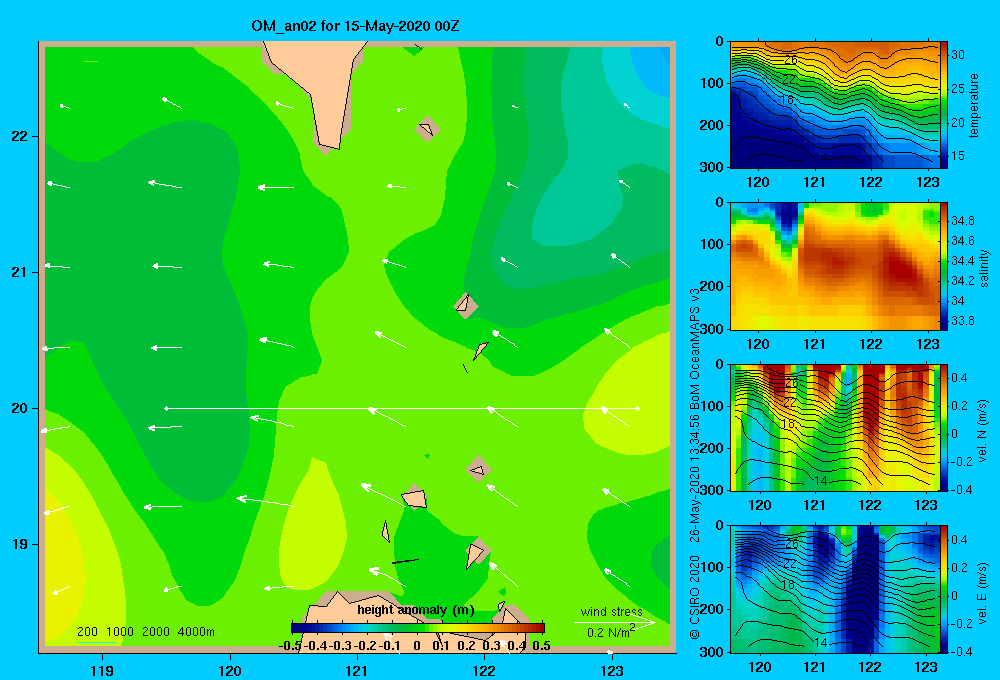Click longitude label 121 below the main map
The image size is (1000, 680).
[357, 670]
